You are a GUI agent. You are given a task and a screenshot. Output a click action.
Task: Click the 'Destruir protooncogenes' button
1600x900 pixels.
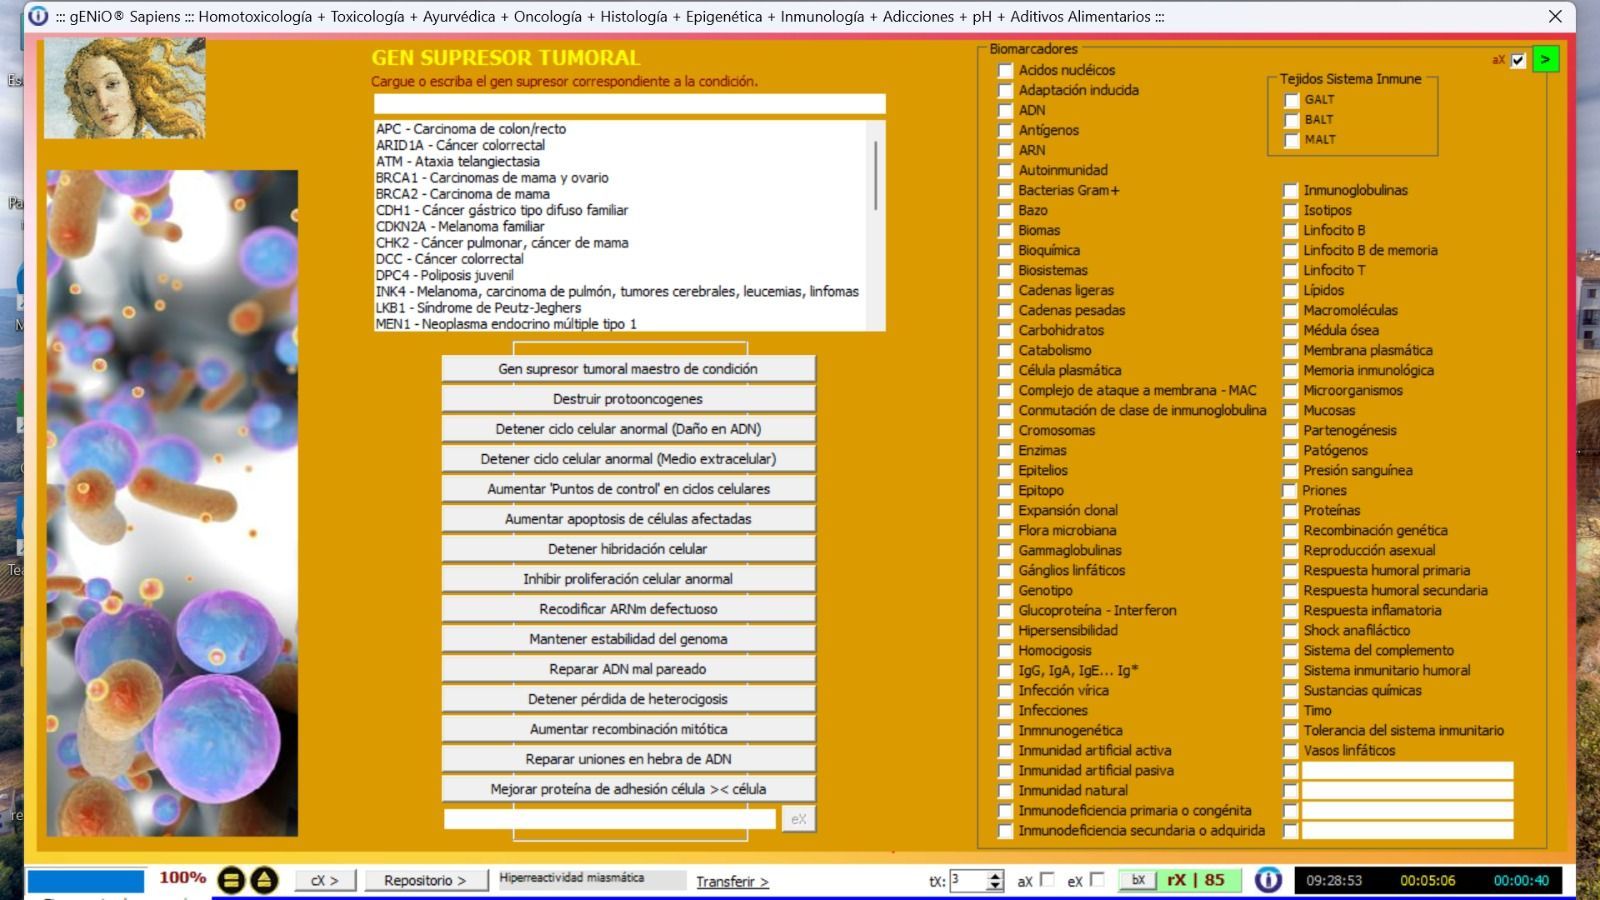tap(628, 399)
